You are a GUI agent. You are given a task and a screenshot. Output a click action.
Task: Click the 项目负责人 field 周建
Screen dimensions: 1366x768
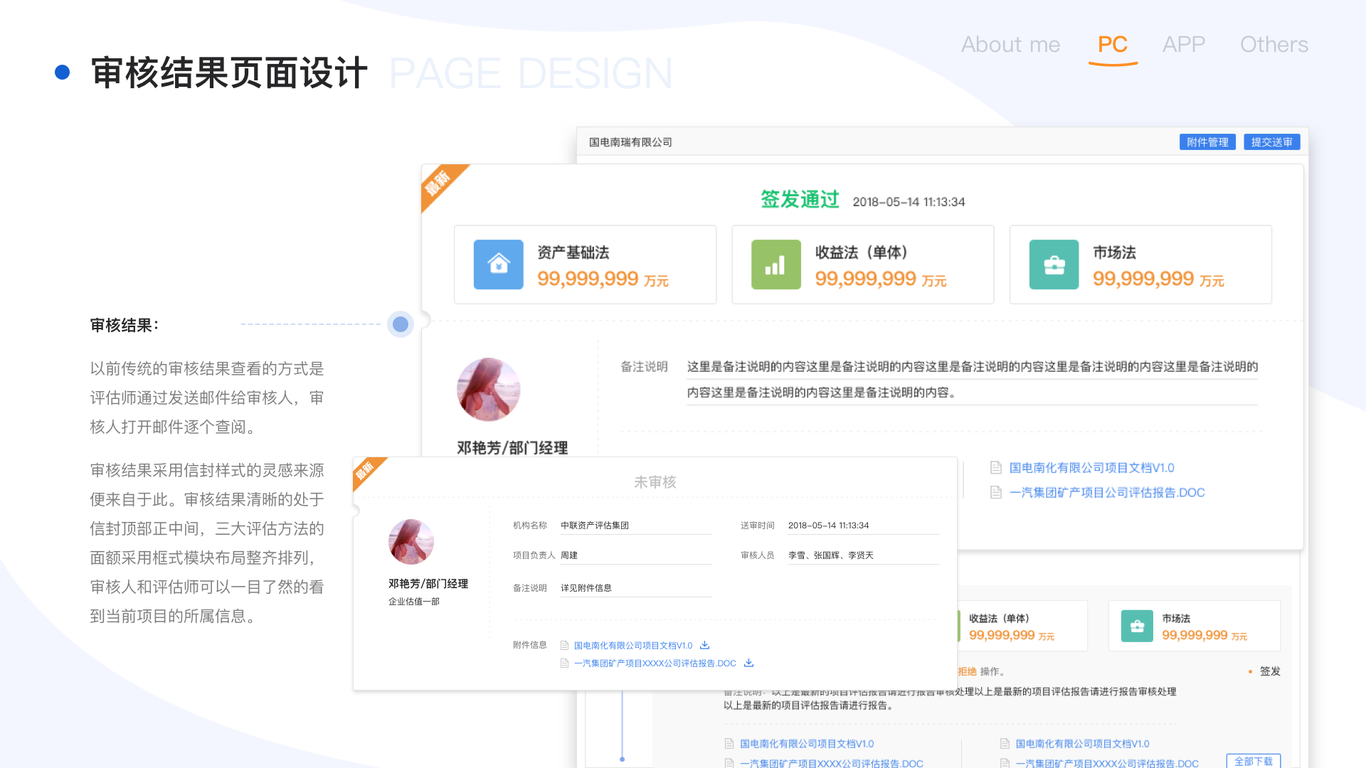click(635, 556)
